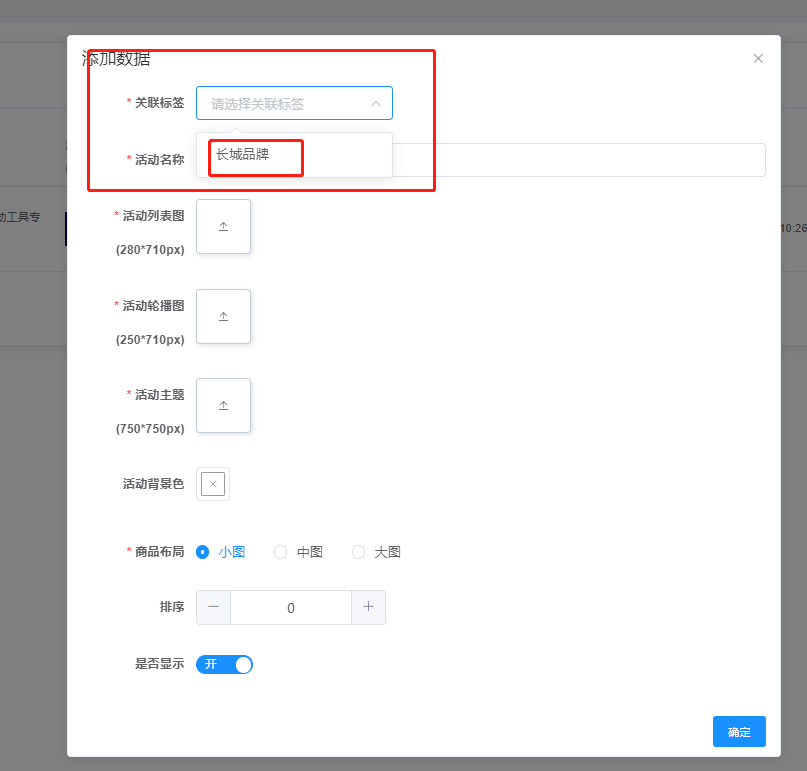The width and height of the screenshot is (807, 771).
Task: Select the 小图 layout radio button
Action: 203,552
